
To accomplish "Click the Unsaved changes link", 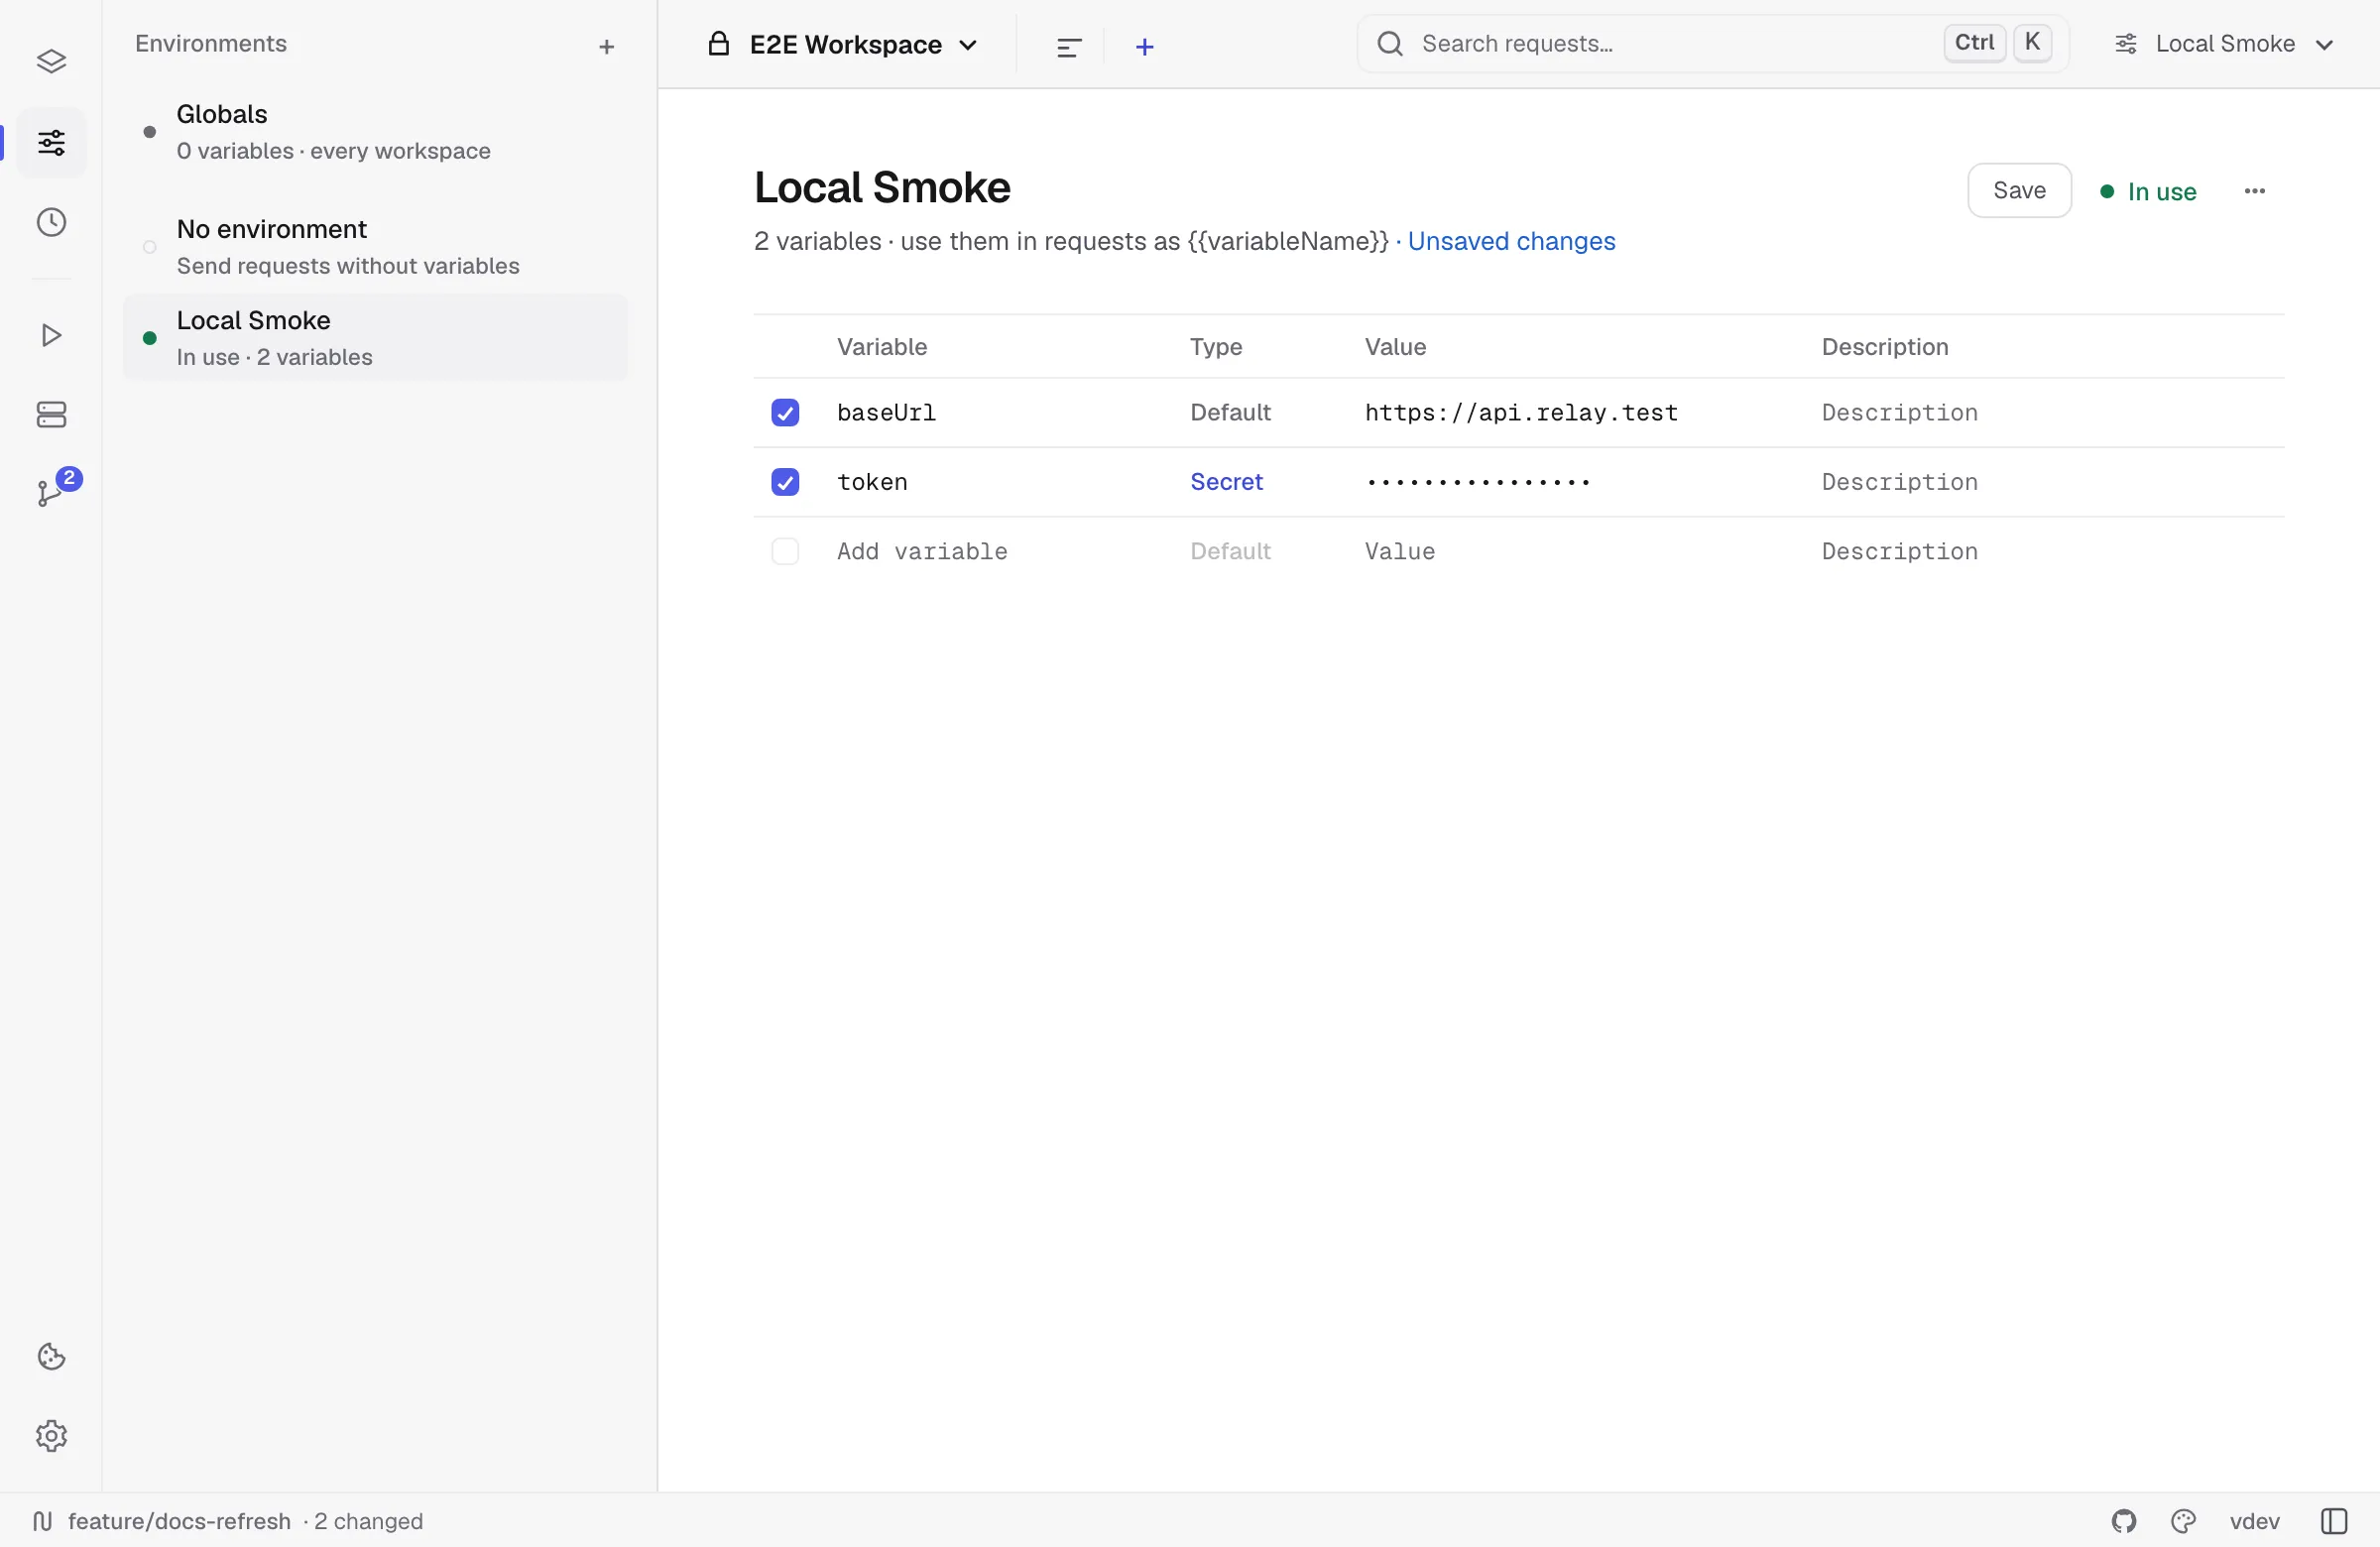I will [1511, 241].
